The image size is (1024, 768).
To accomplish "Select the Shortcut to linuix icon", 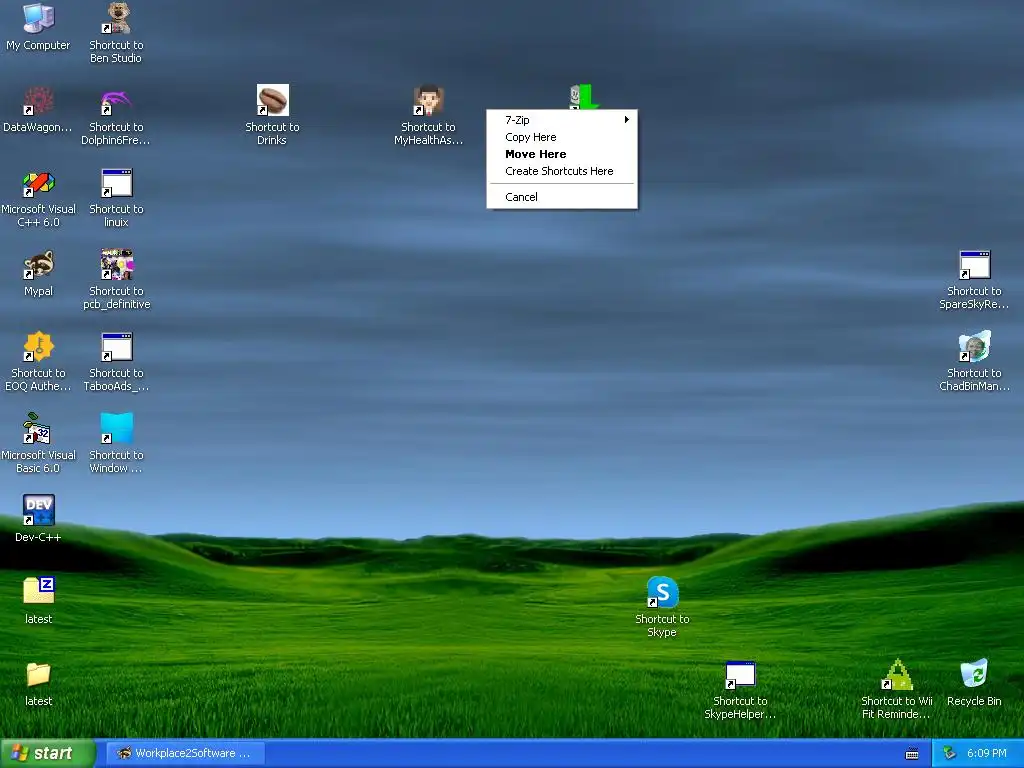I will click(x=116, y=183).
